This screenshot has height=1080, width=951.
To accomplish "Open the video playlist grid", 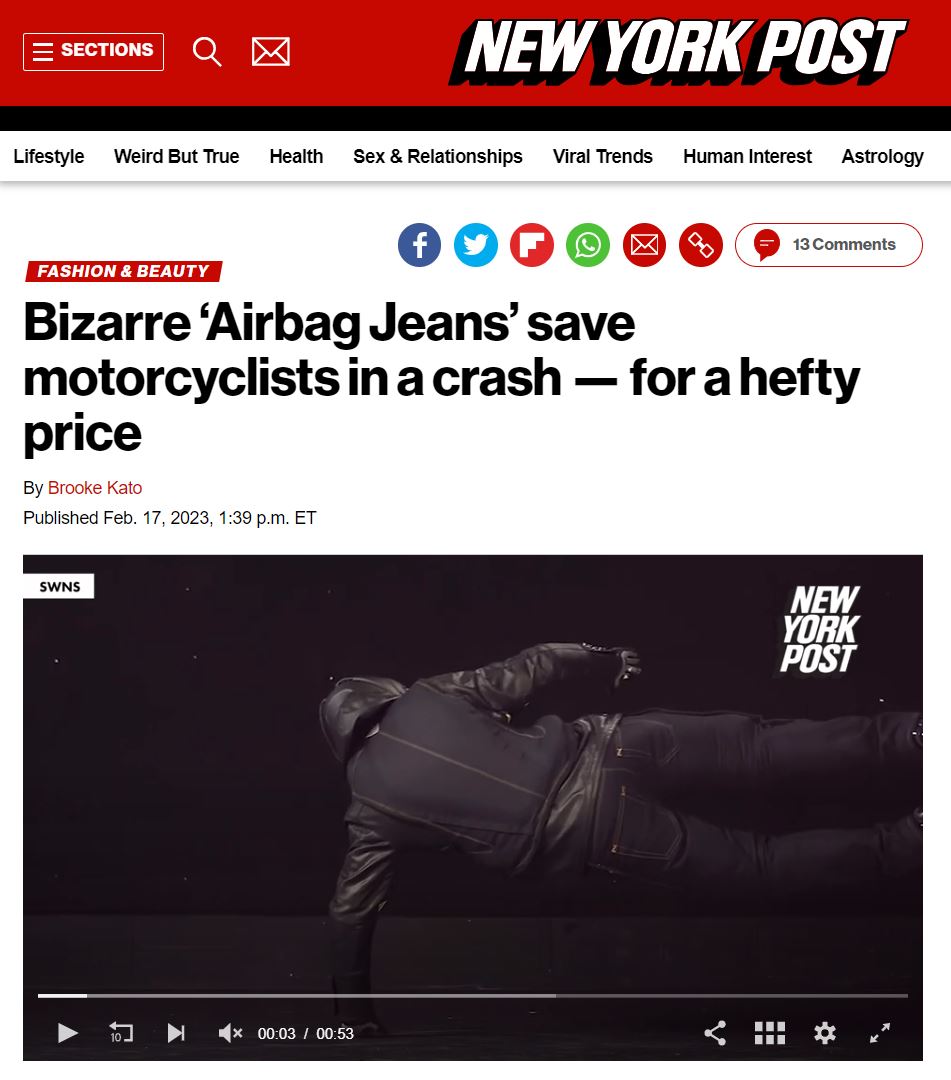I will [770, 1033].
